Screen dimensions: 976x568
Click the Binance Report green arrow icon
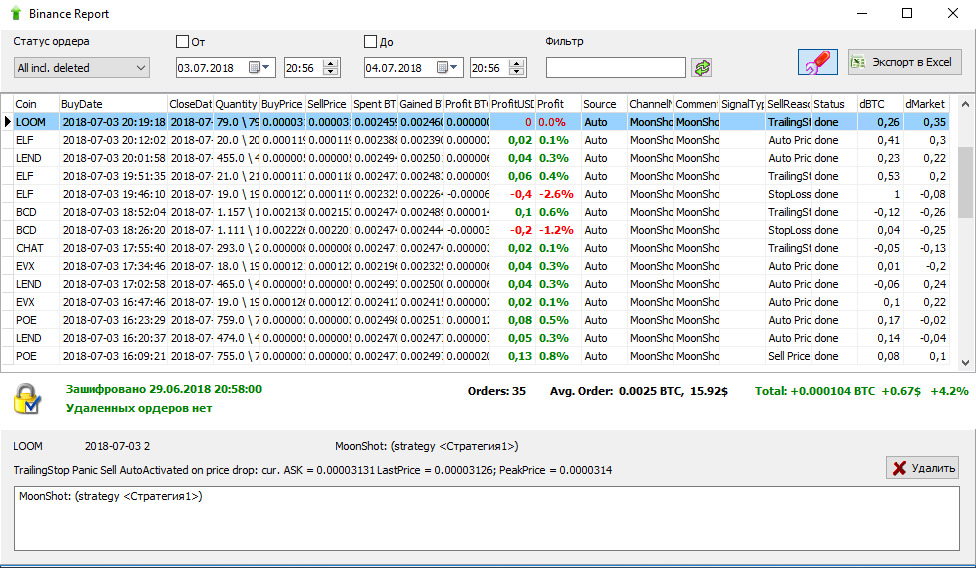click(16, 13)
